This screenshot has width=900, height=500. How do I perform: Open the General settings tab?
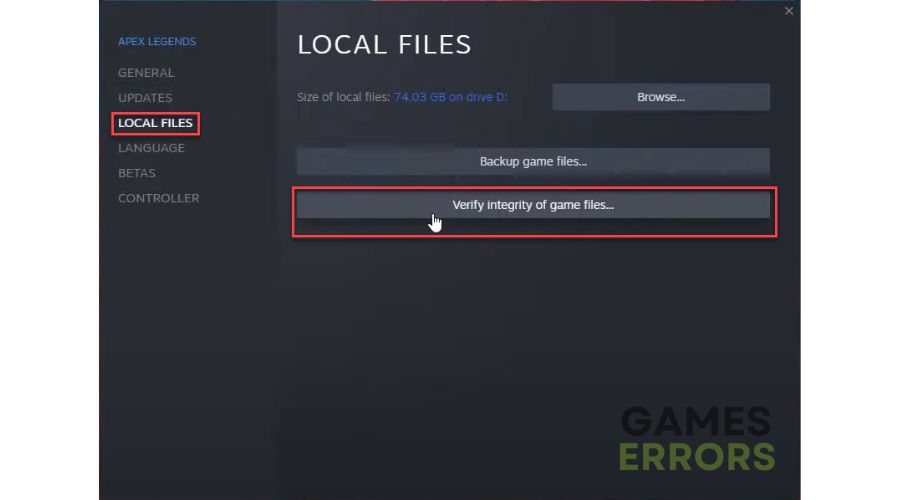point(146,73)
